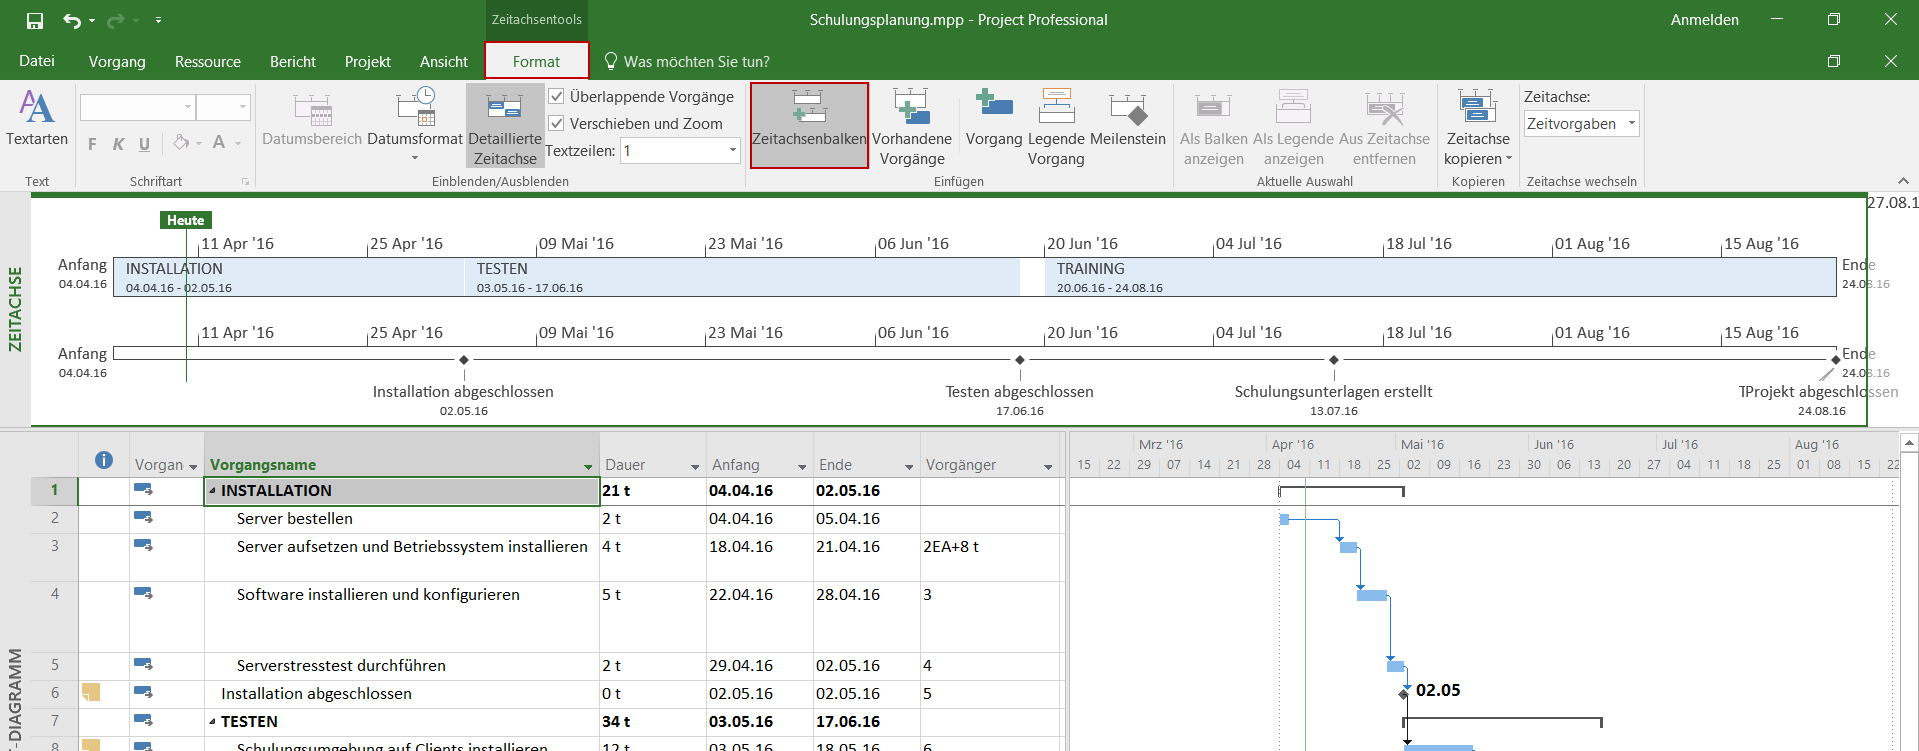Expand the Zeitachse selection dropdown
Image resolution: width=1919 pixels, height=751 pixels.
[1631, 124]
